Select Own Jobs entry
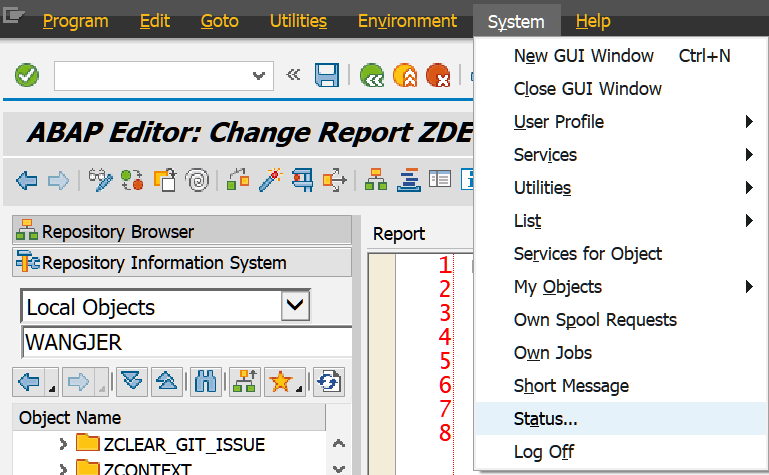Viewport: 769px width, 475px height. tap(621, 353)
